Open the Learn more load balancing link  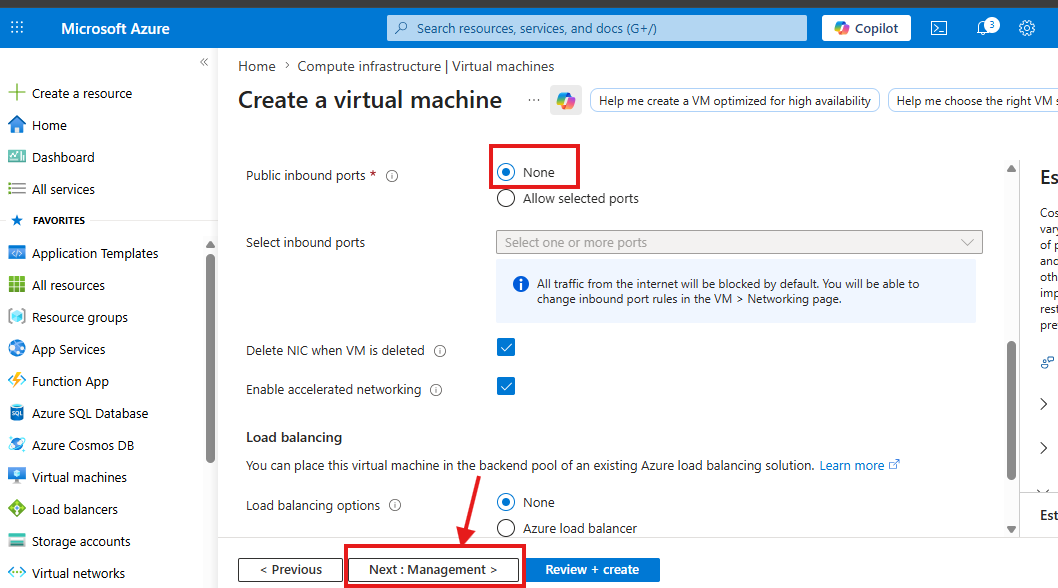[x=859, y=465]
